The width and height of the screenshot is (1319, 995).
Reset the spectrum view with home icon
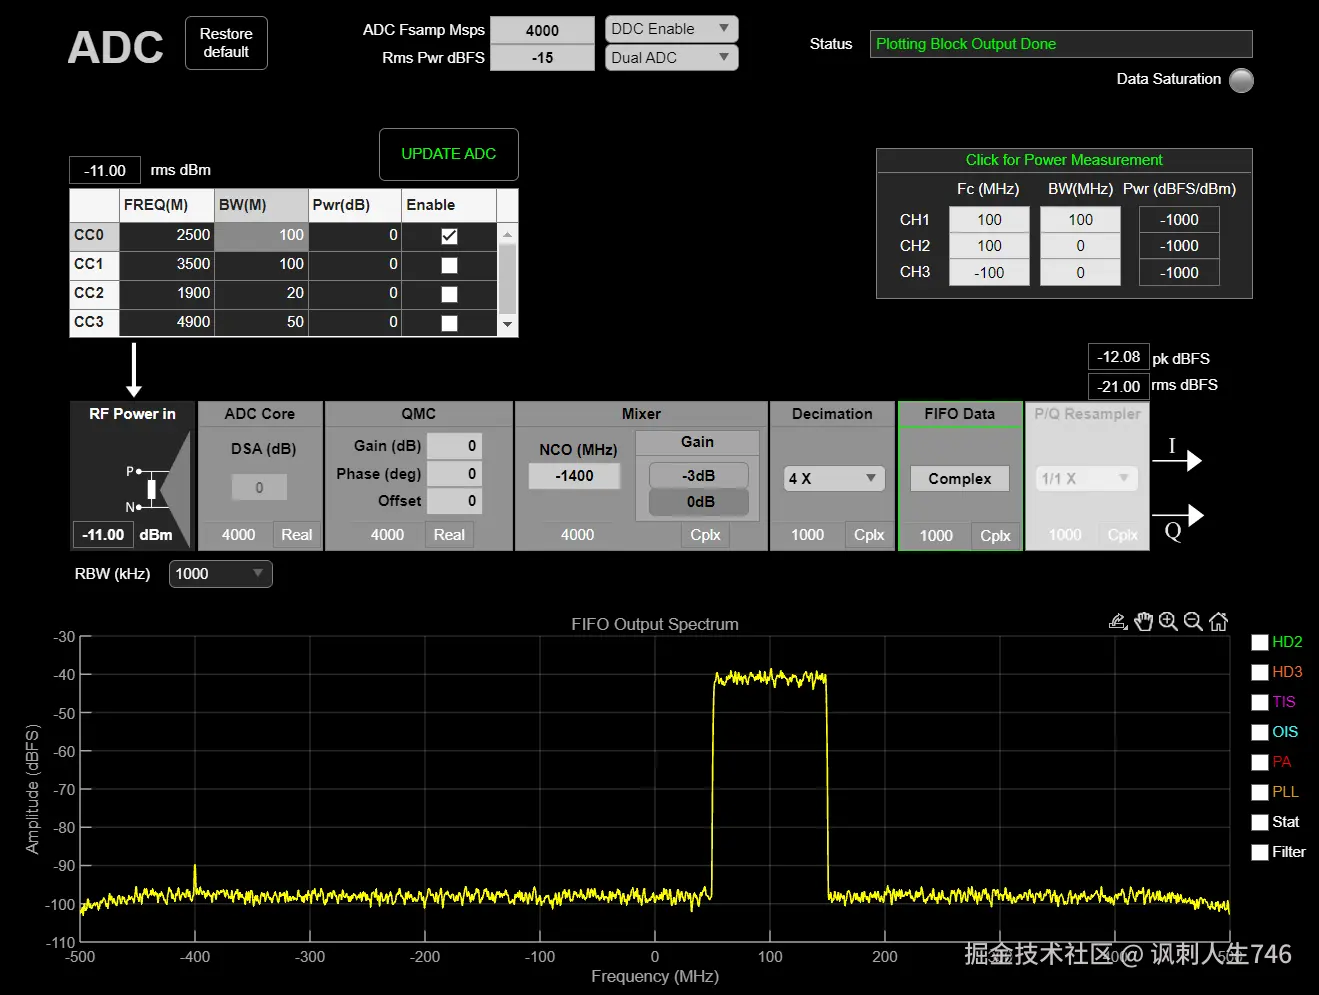tap(1218, 622)
